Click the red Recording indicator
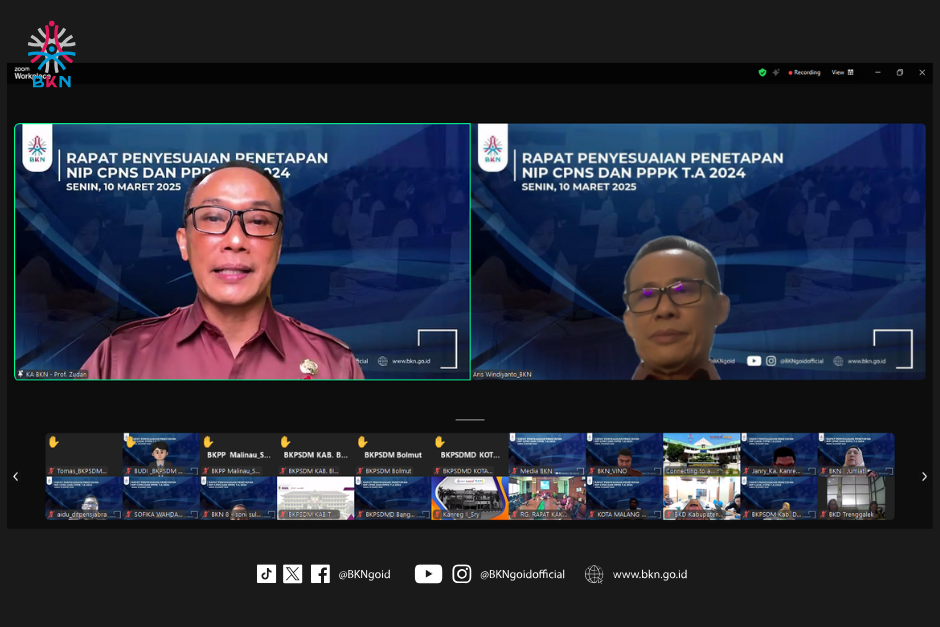Image resolution: width=940 pixels, height=627 pixels. click(804, 72)
